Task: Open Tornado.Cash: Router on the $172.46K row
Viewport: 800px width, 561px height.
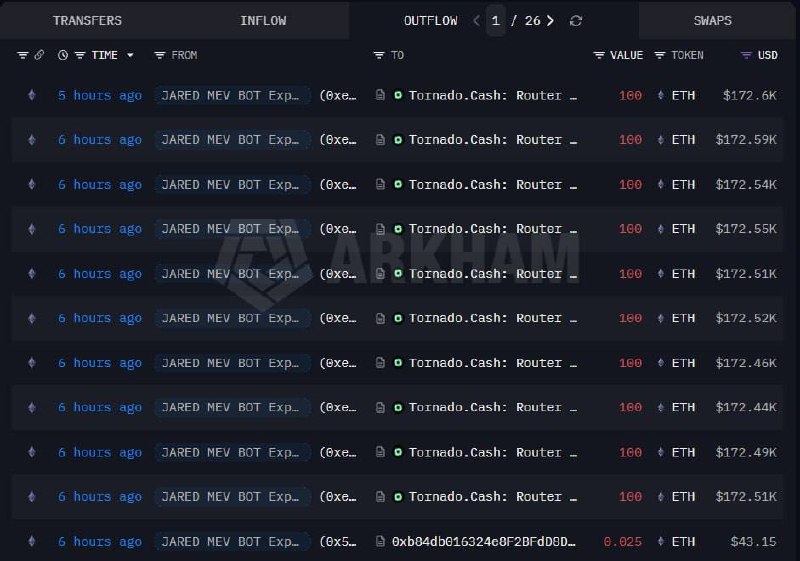Action: (x=492, y=363)
